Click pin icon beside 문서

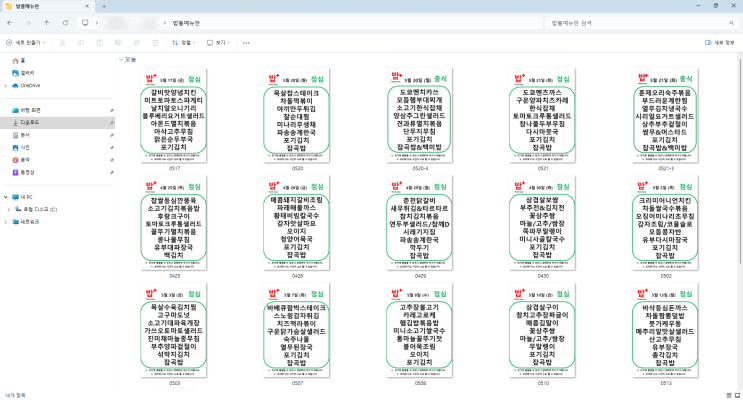click(112, 135)
